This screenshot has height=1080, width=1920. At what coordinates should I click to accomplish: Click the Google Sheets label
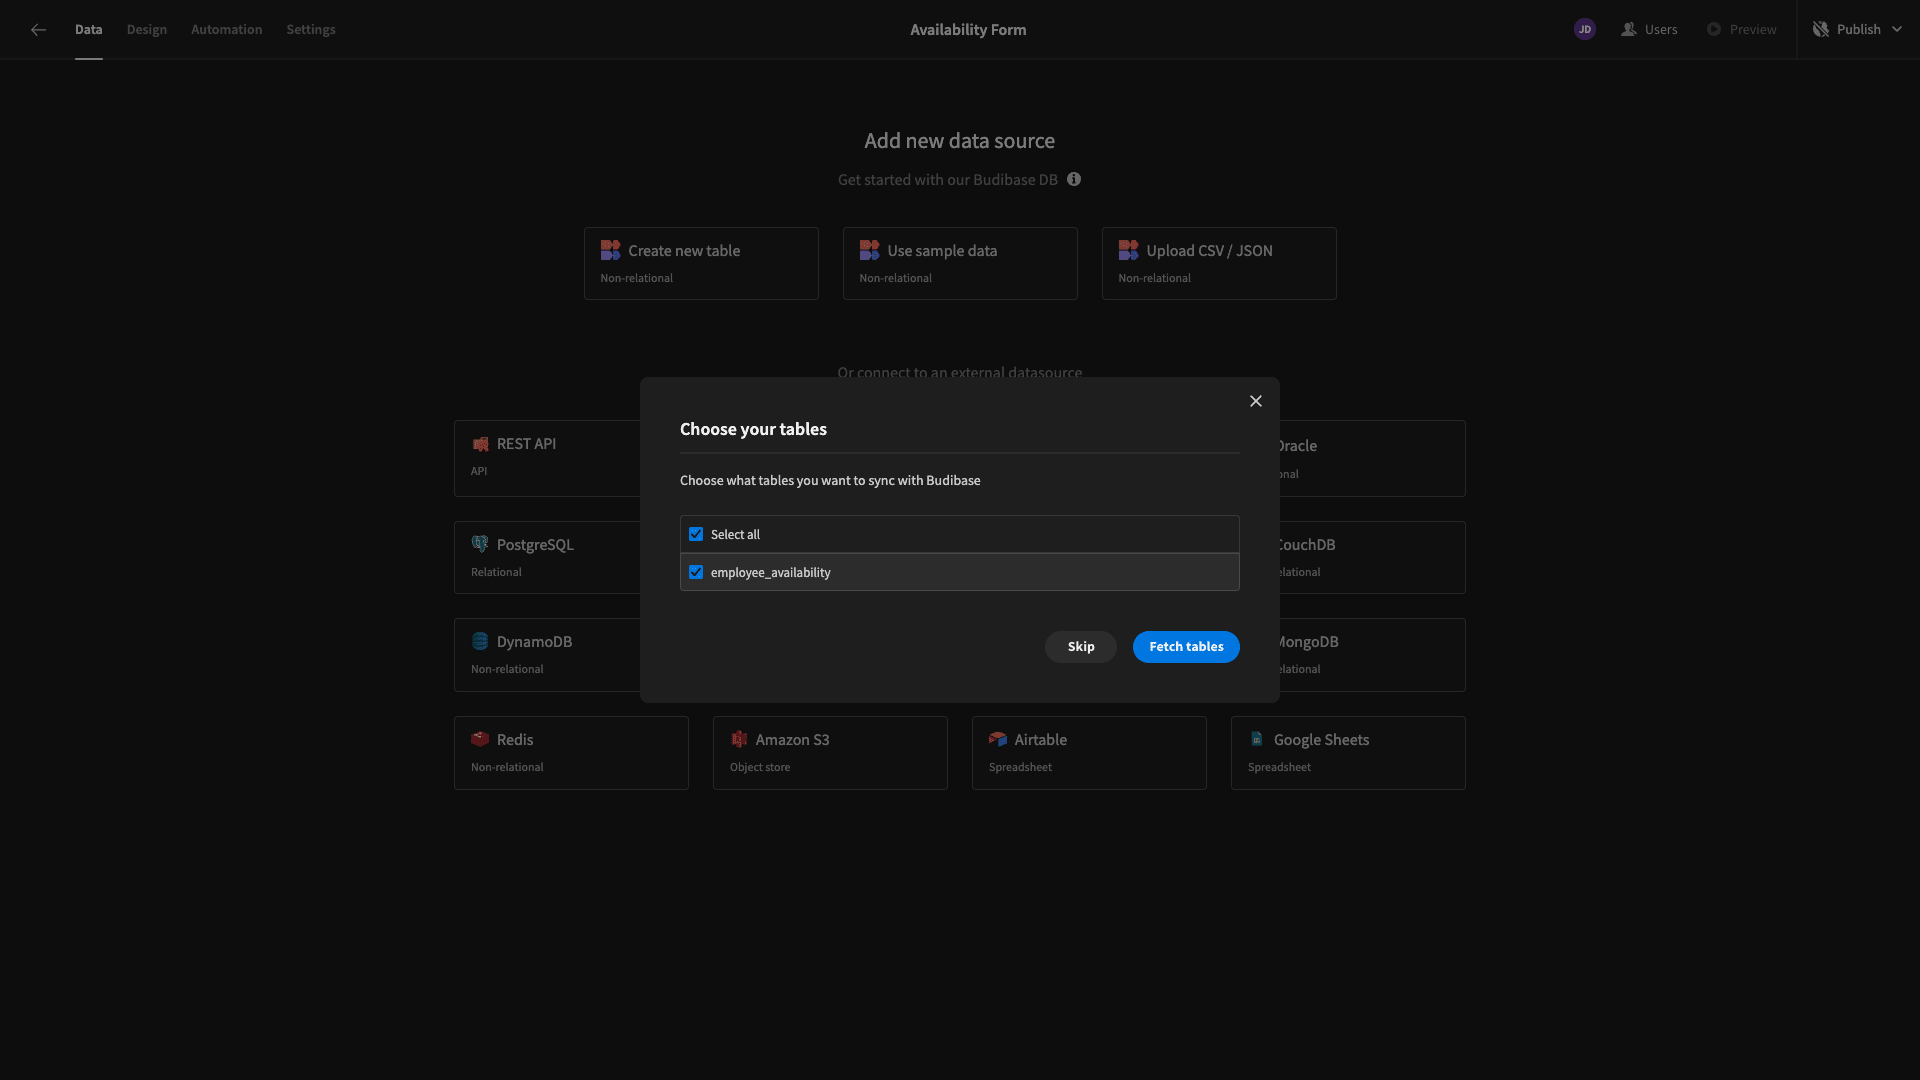tap(1321, 740)
